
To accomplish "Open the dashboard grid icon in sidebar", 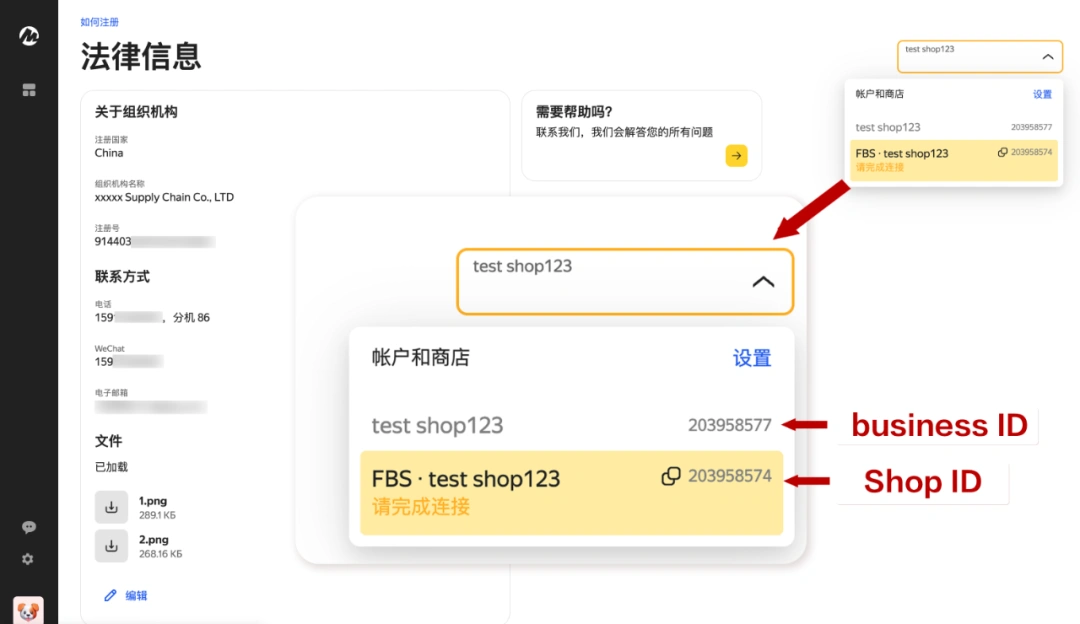I will [x=29, y=89].
